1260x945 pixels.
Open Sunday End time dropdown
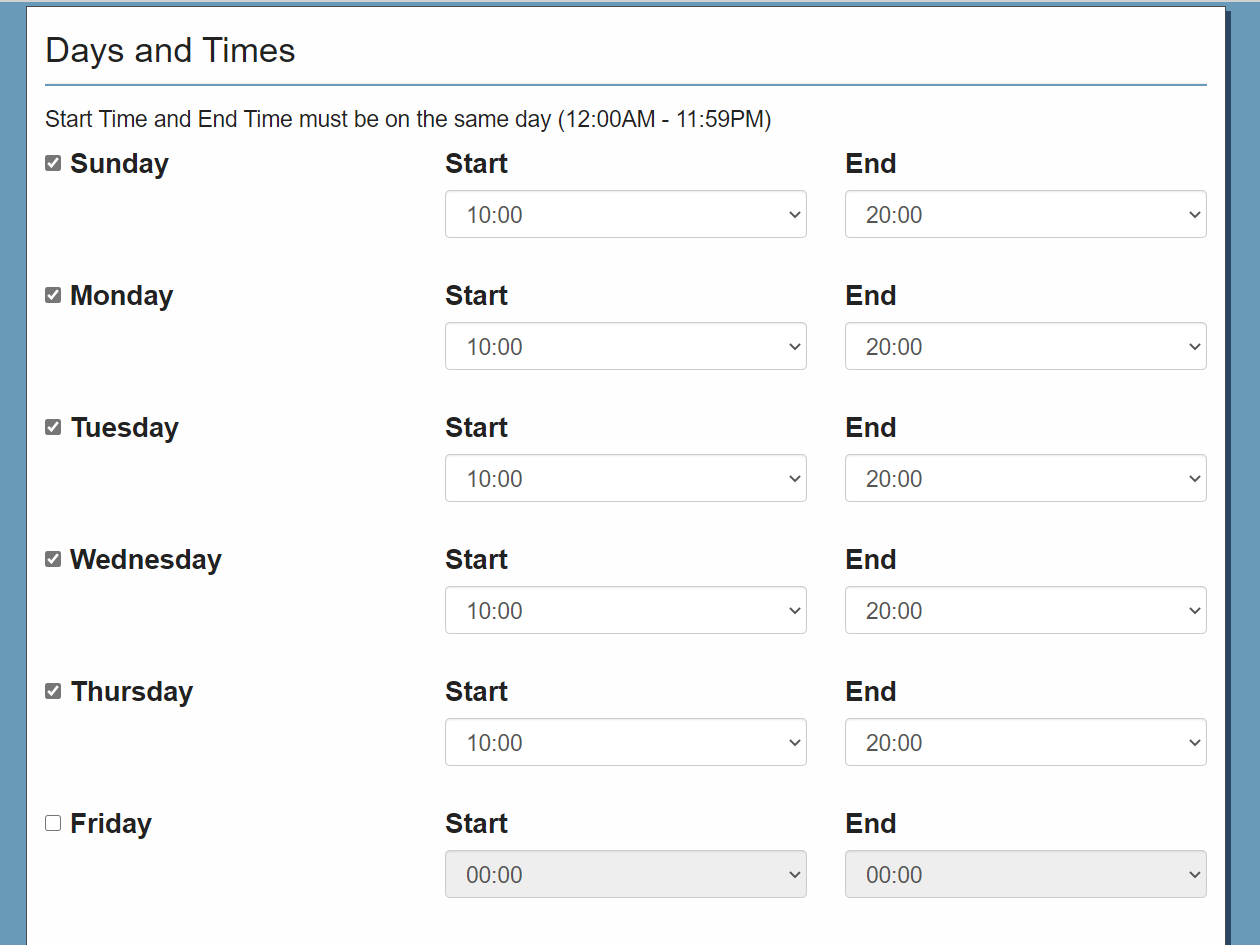1025,215
